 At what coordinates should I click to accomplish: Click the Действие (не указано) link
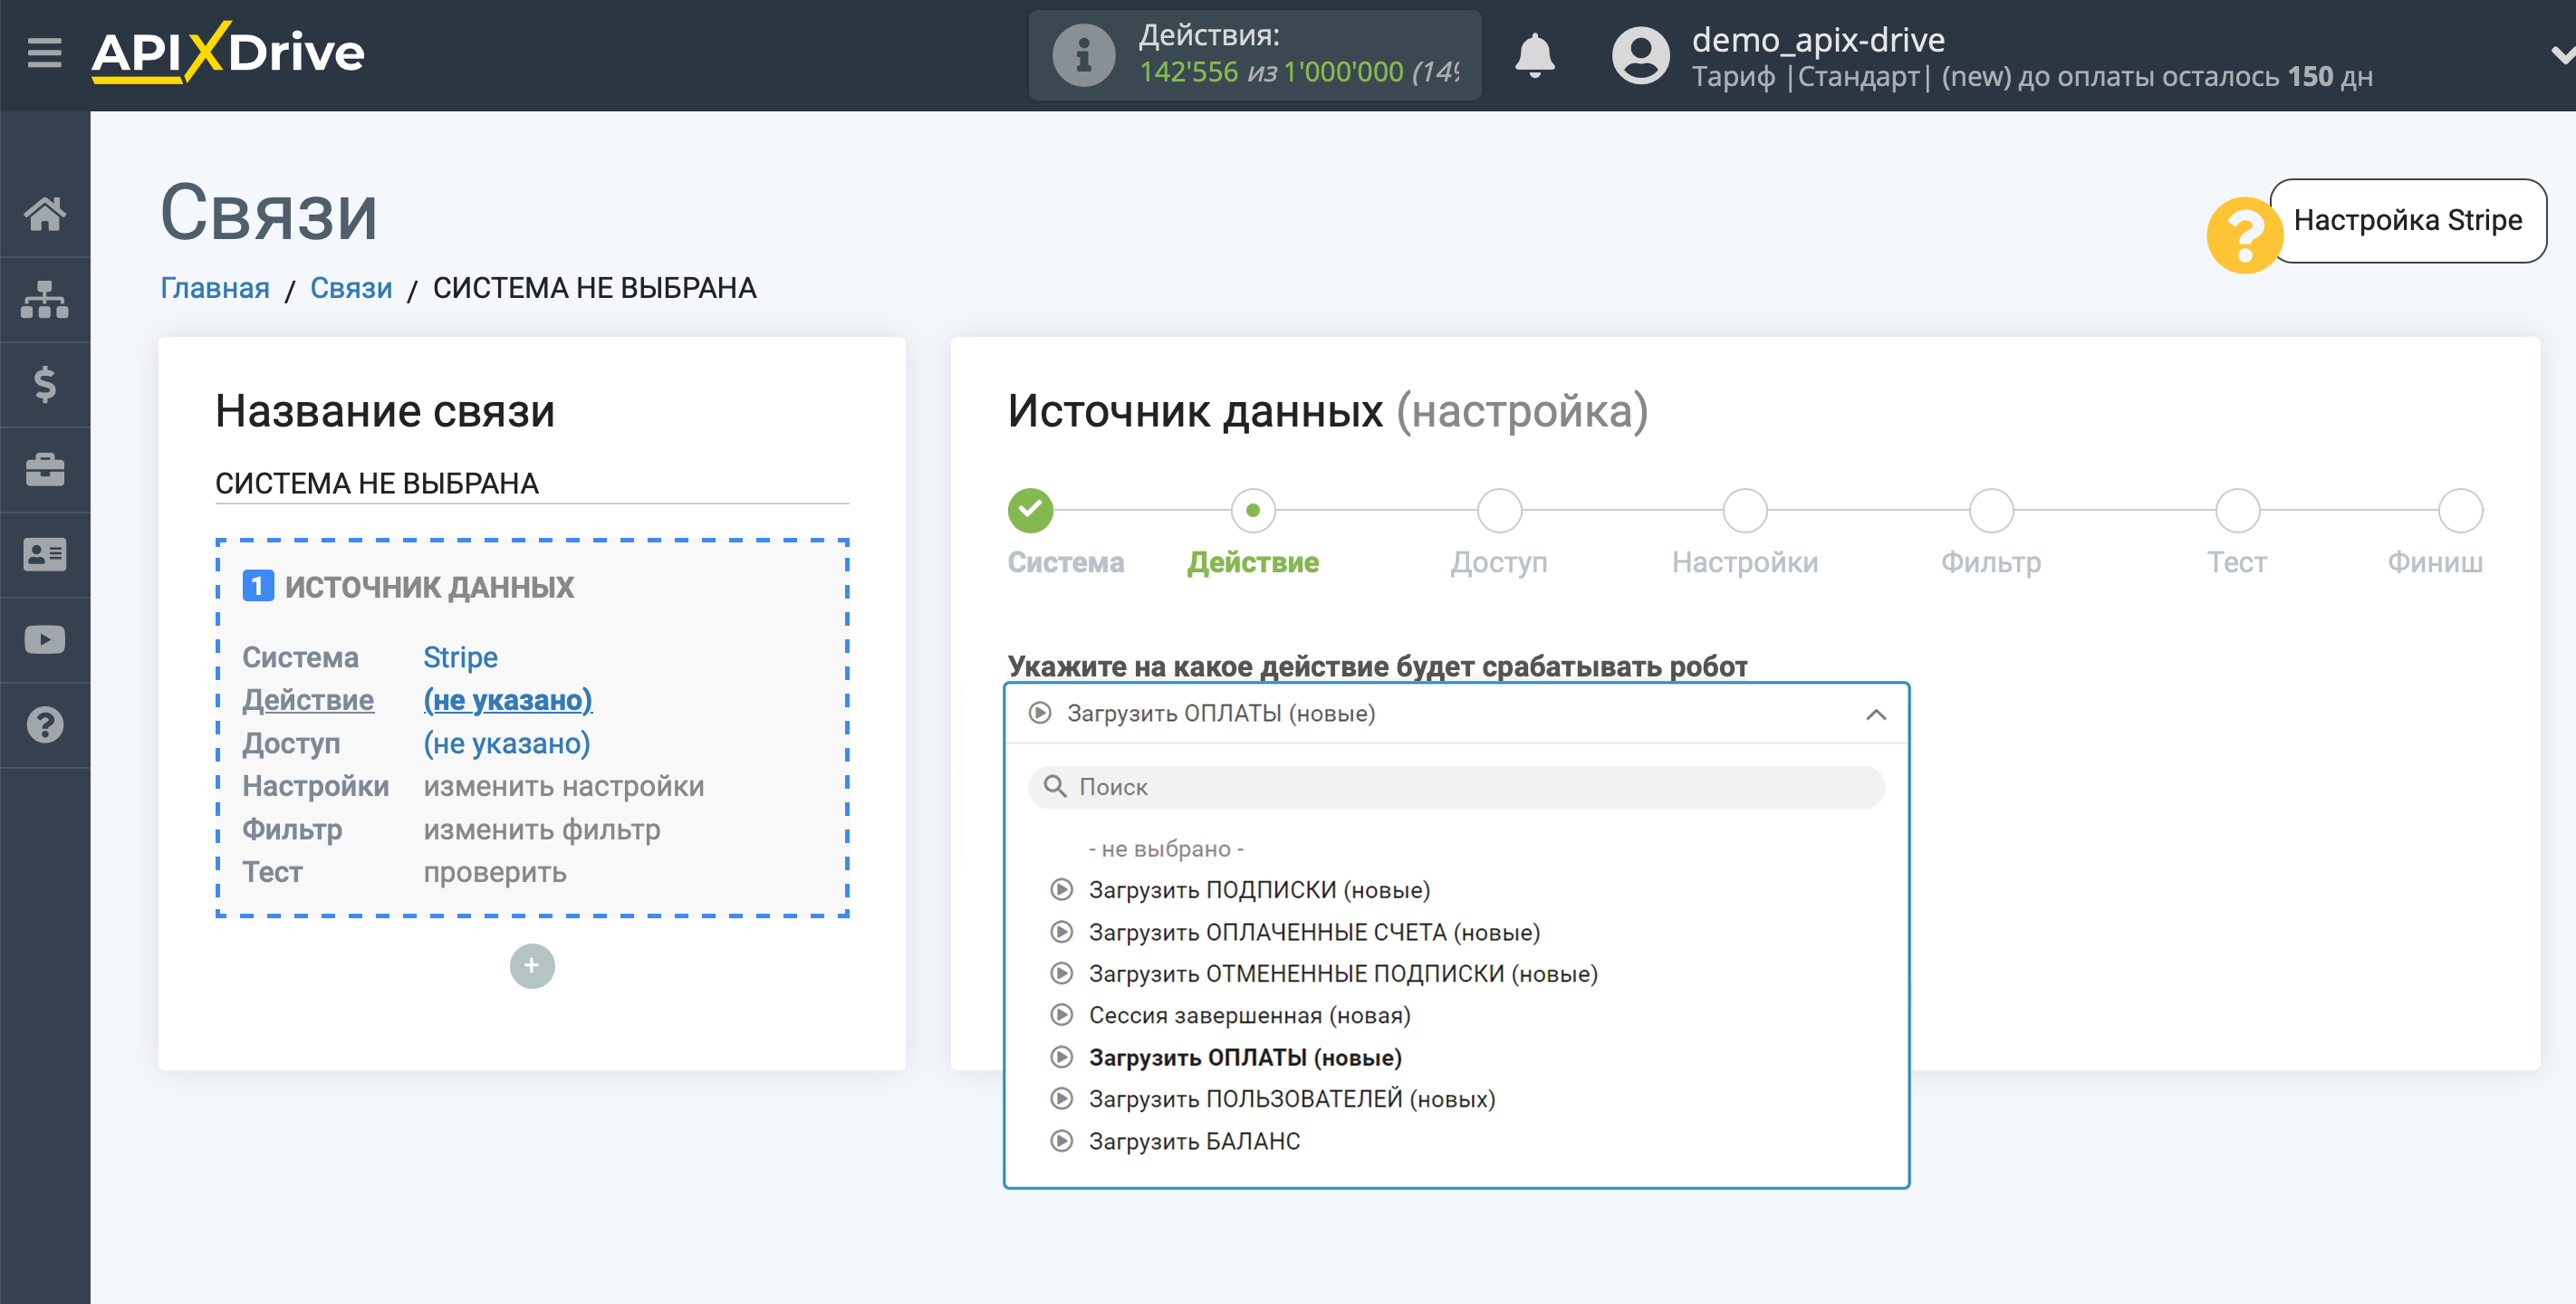(x=508, y=700)
